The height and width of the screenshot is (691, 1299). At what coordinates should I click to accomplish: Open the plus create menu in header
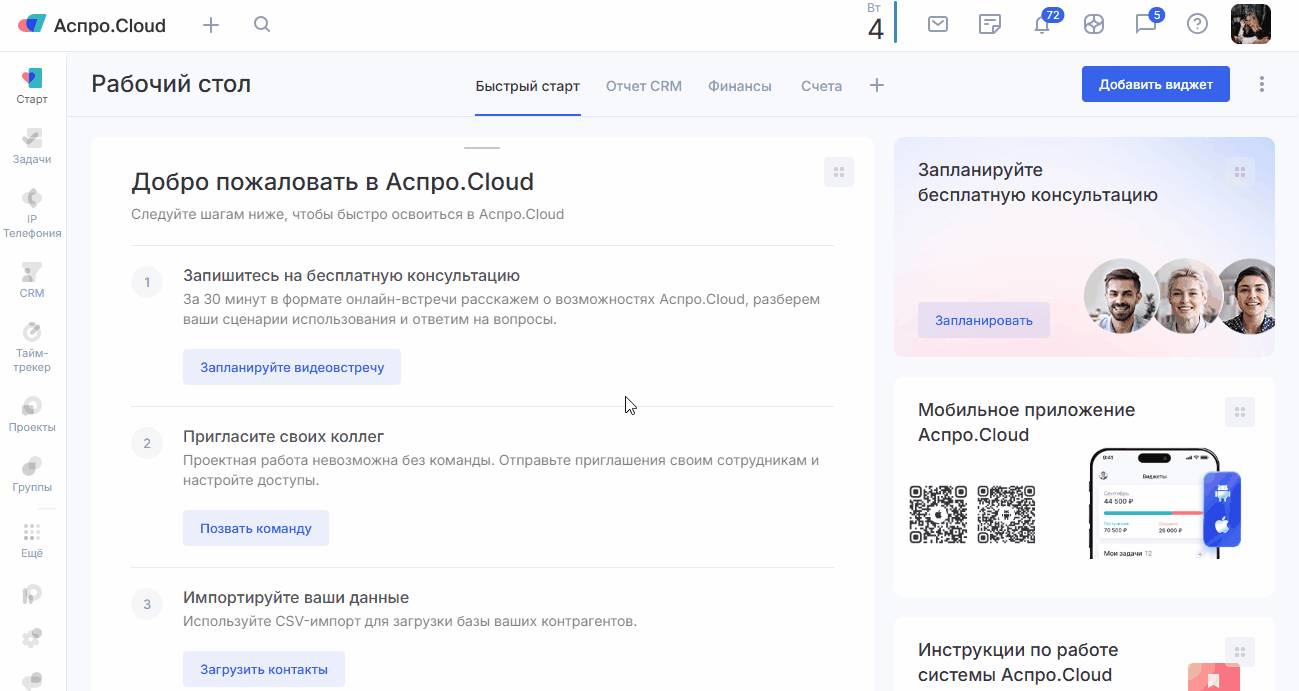tap(211, 25)
